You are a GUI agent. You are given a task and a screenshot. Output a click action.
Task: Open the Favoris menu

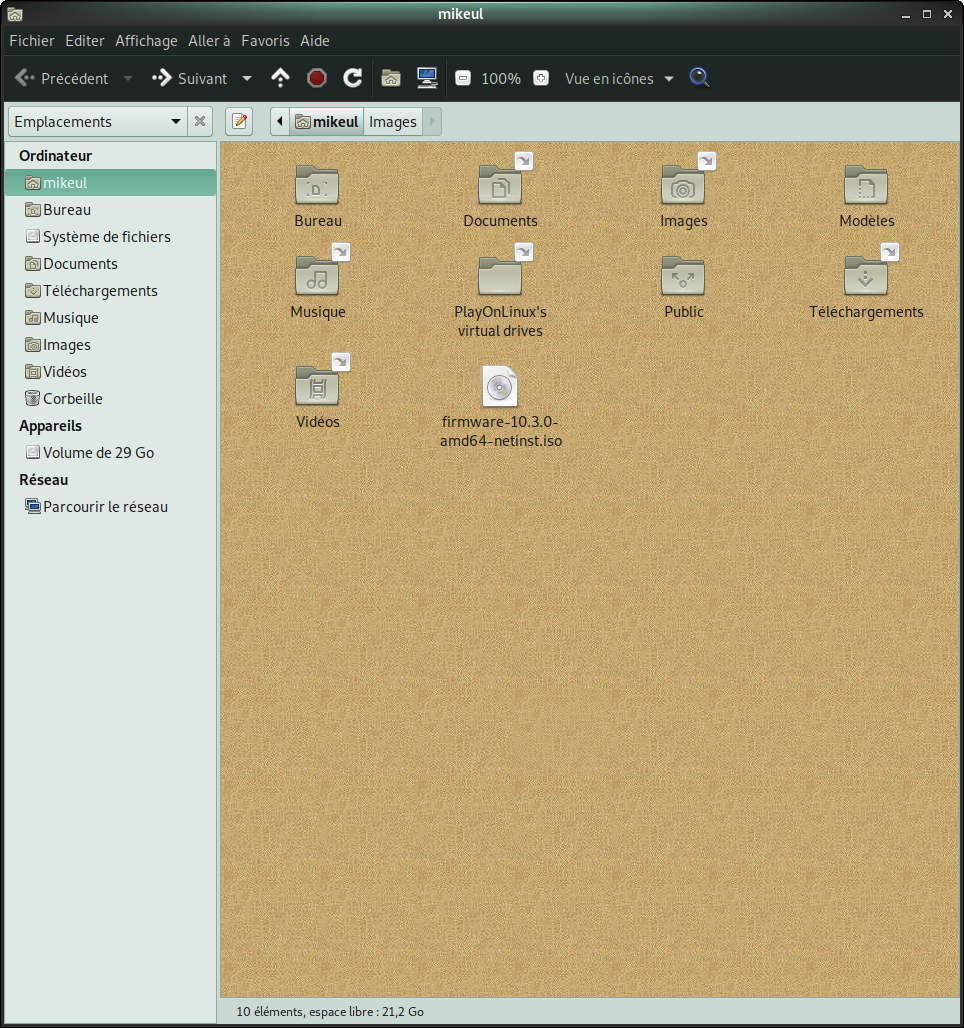coord(265,41)
